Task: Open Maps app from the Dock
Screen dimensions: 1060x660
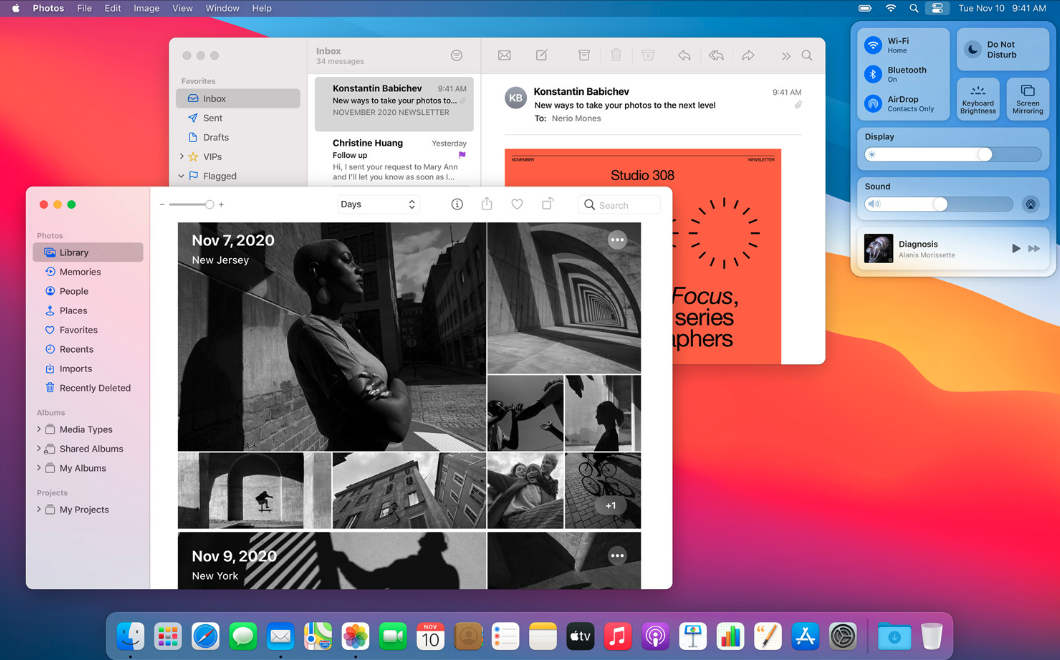Action: pos(318,636)
